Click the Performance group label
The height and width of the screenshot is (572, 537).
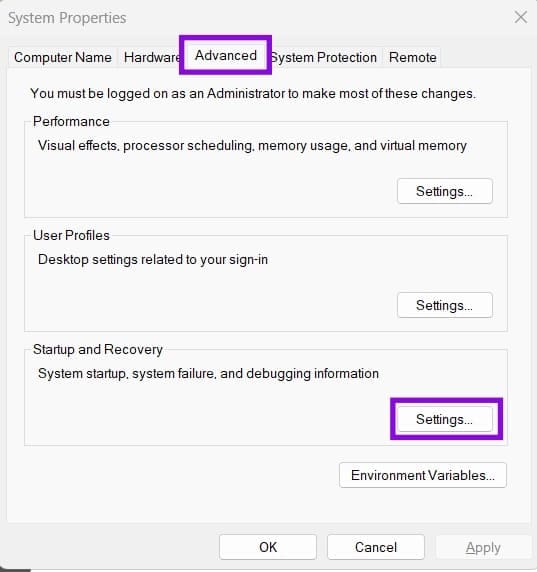(x=71, y=121)
